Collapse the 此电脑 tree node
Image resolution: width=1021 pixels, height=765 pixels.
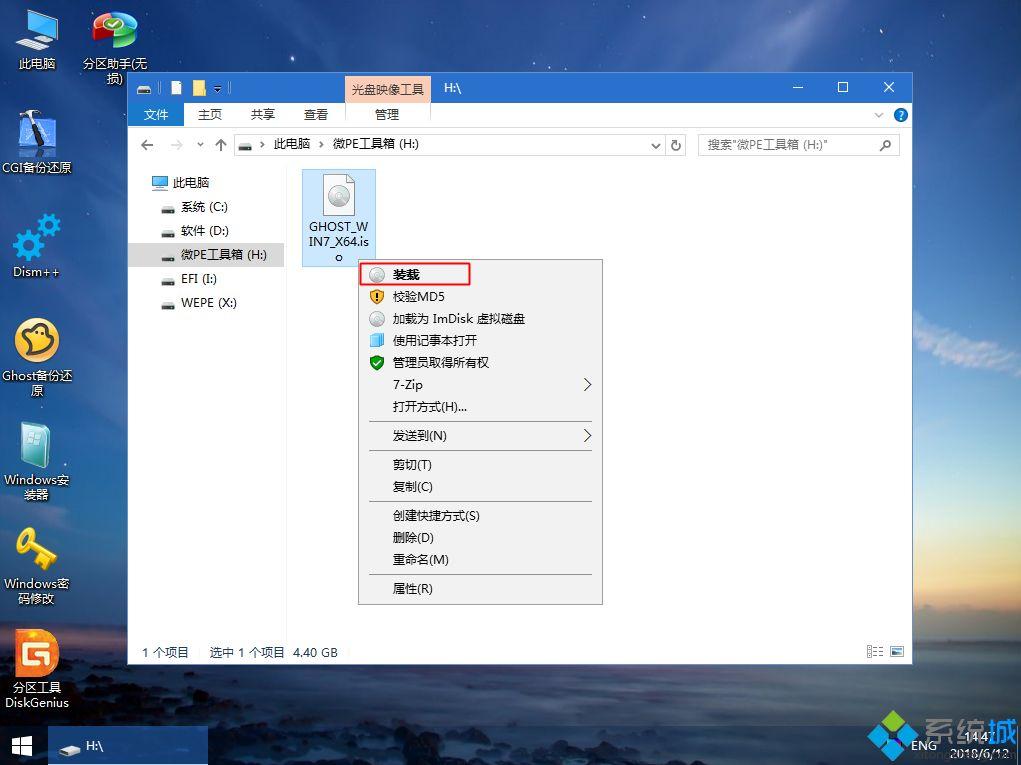145,182
